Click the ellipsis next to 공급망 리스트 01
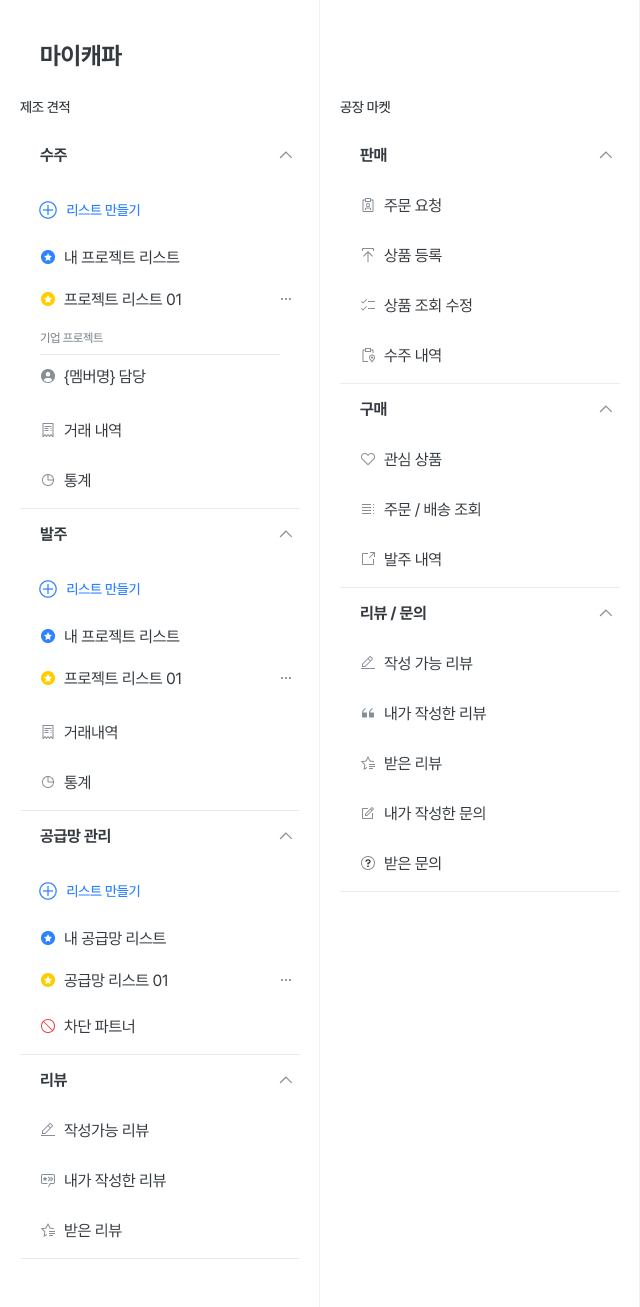The height and width of the screenshot is (1307, 640). [286, 980]
